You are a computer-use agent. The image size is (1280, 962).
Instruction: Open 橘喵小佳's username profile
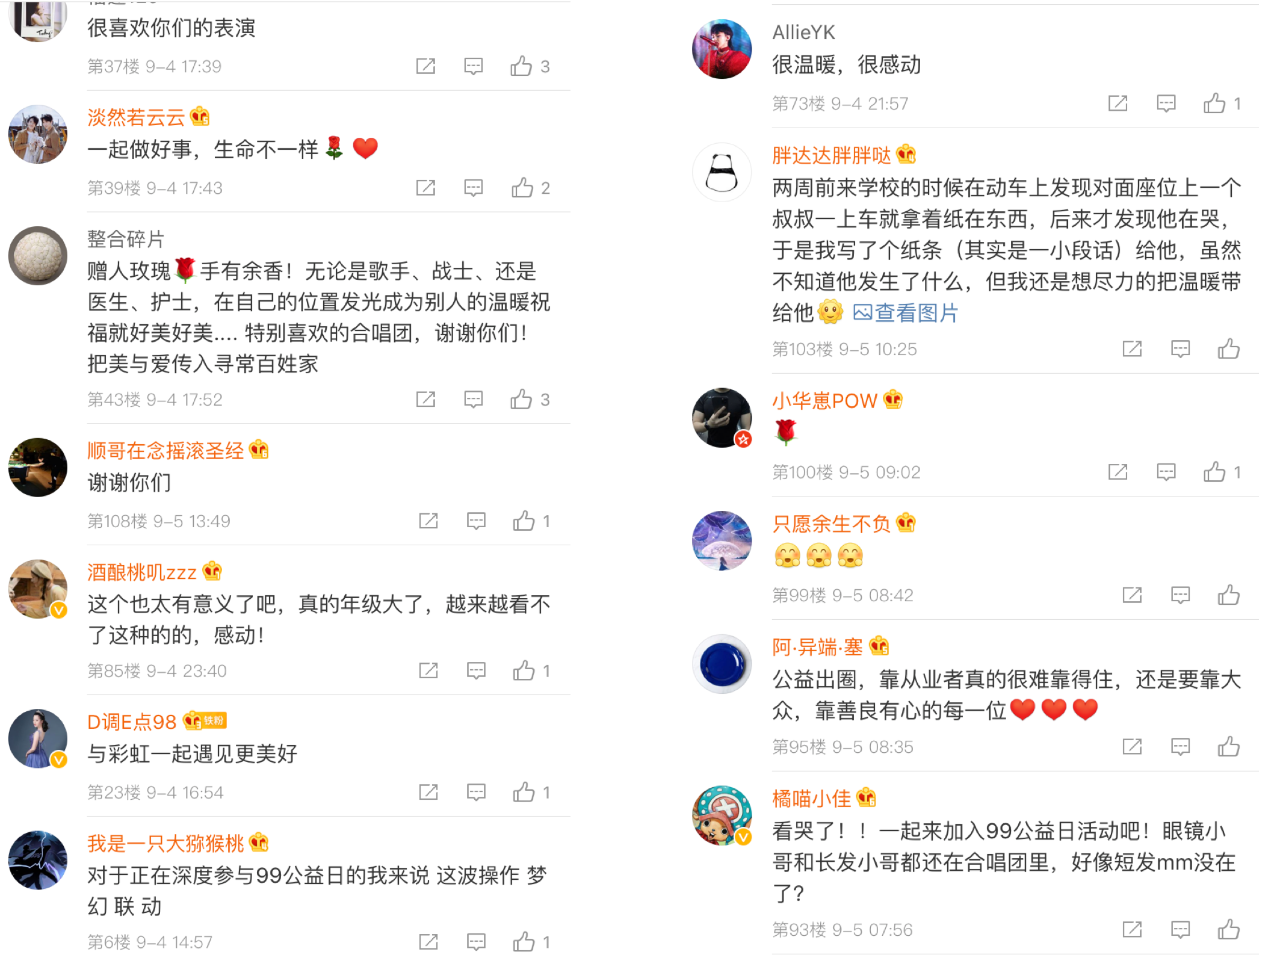tap(812, 798)
